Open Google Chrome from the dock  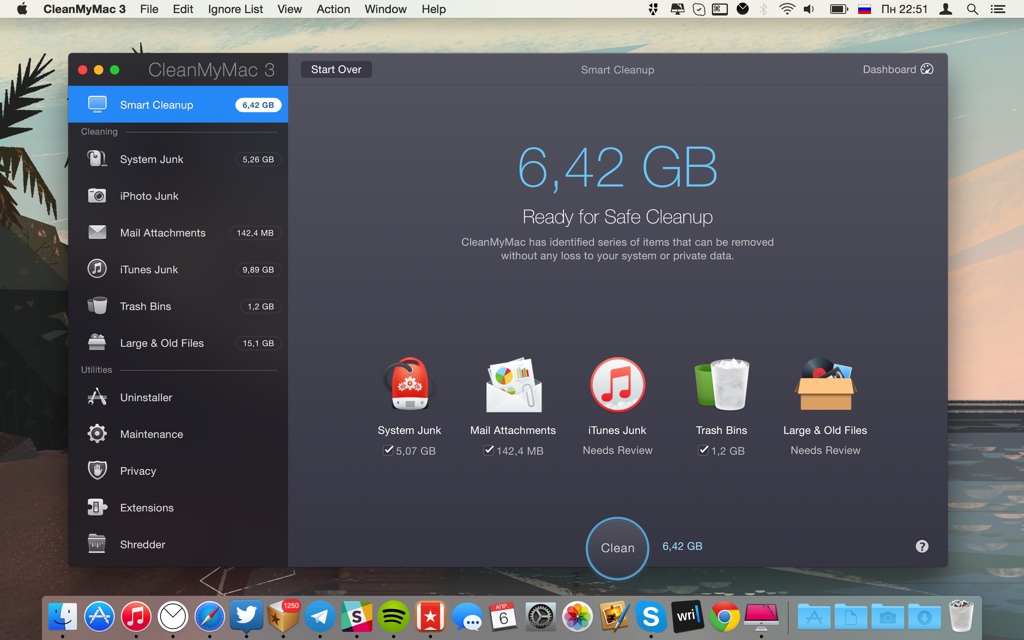tap(725, 616)
